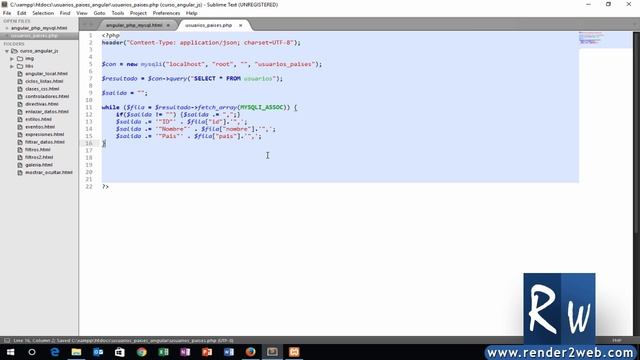This screenshot has width=640, height=360.
Task: Open OneNote from the taskbar
Action: (x=185, y=352)
